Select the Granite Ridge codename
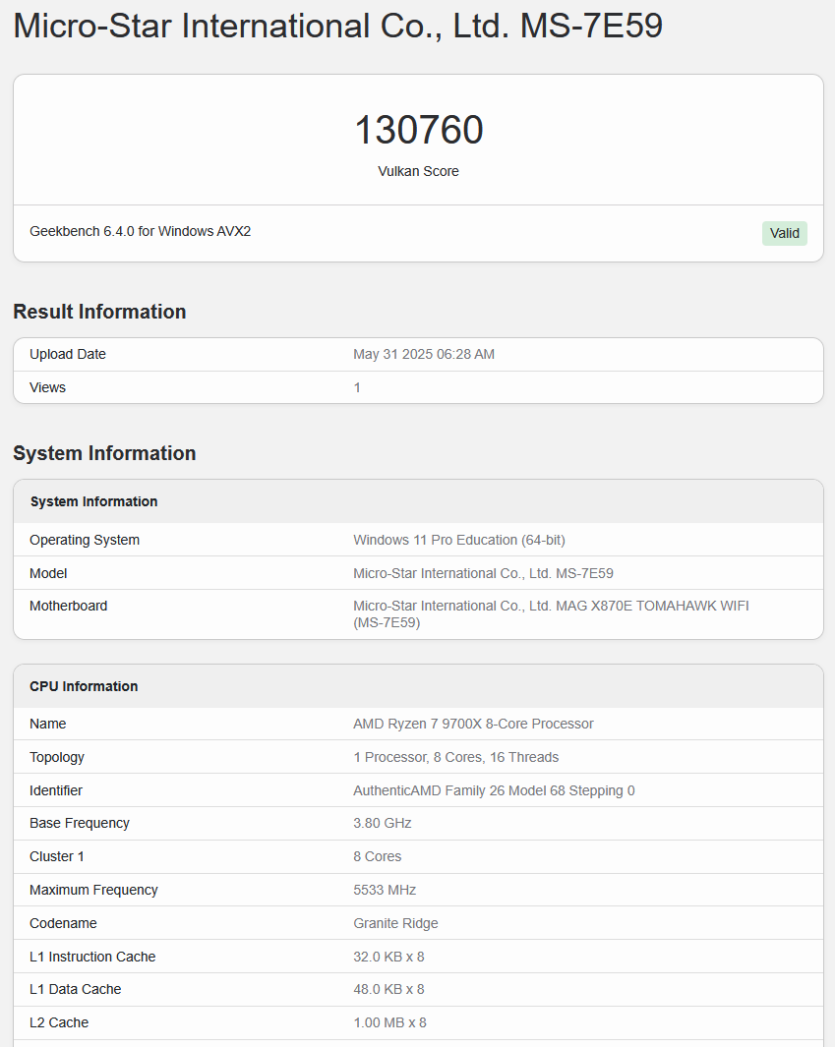Screen dimensions: 835x1047 coord(396,923)
